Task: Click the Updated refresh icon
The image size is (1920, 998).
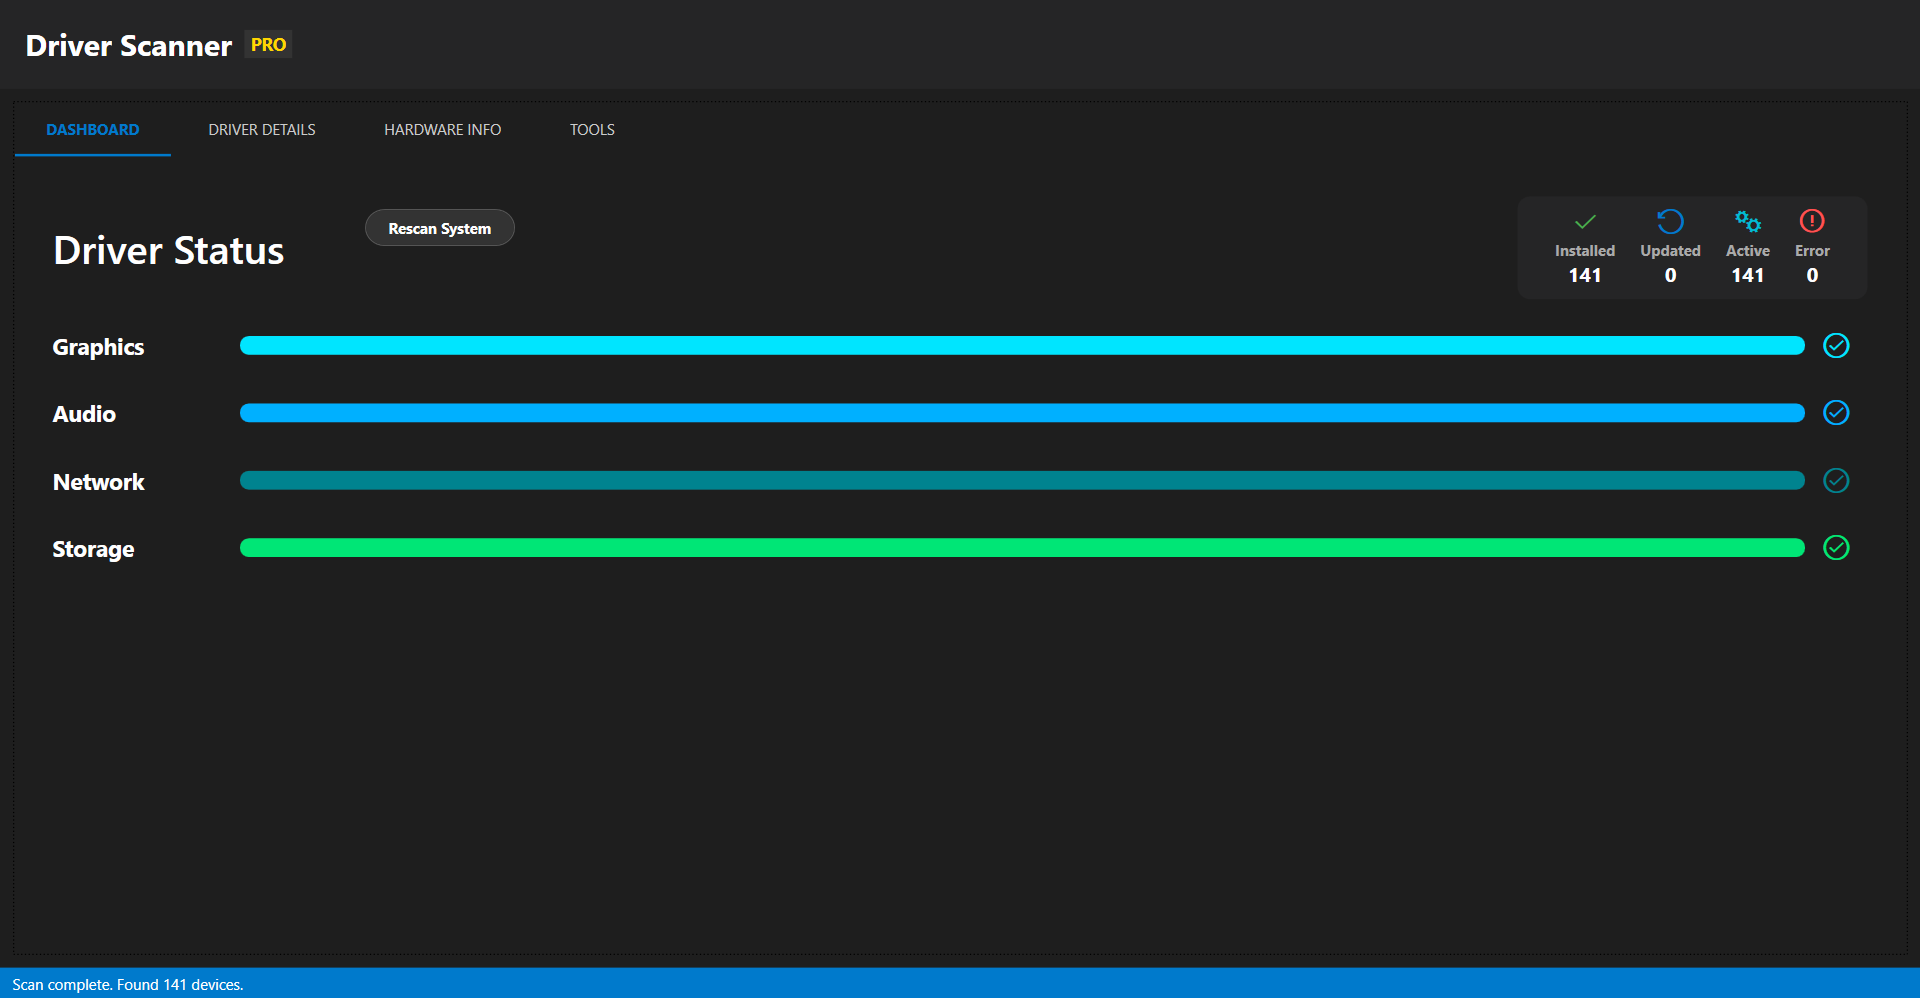Action: click(1669, 221)
